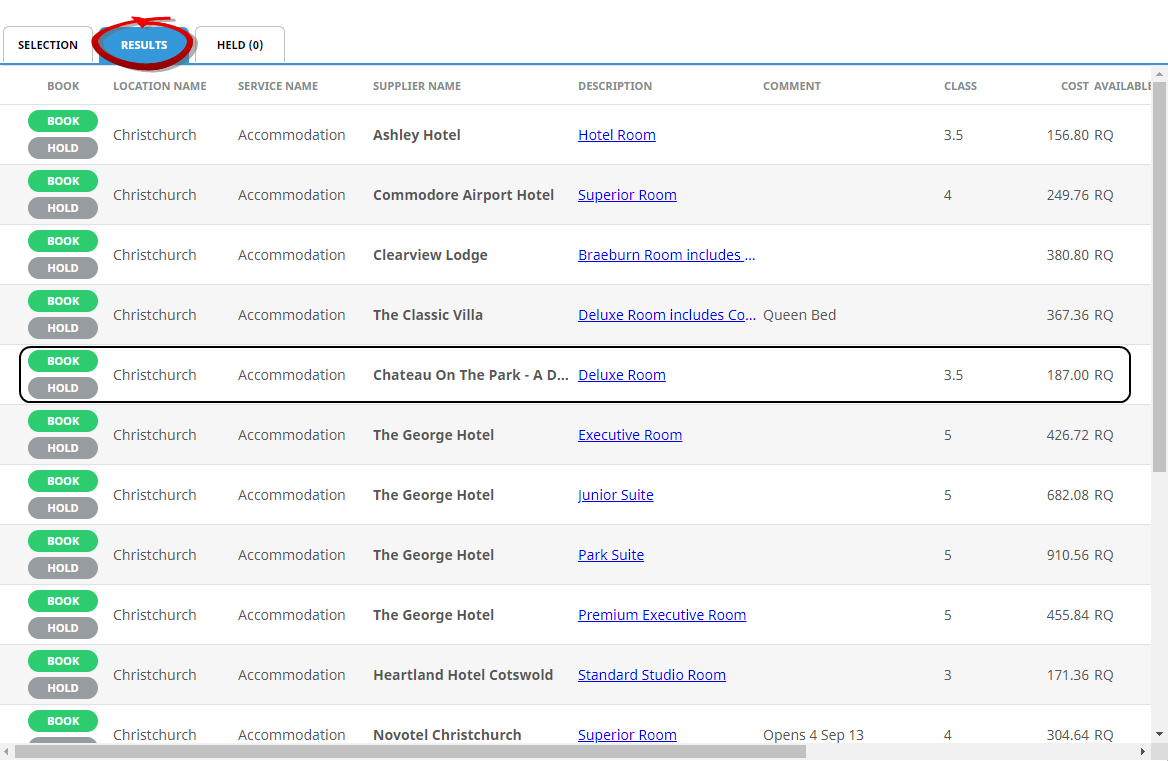Open Chateau On The Park Deluxe Room link
Screen dimensions: 1168x761
622,375
